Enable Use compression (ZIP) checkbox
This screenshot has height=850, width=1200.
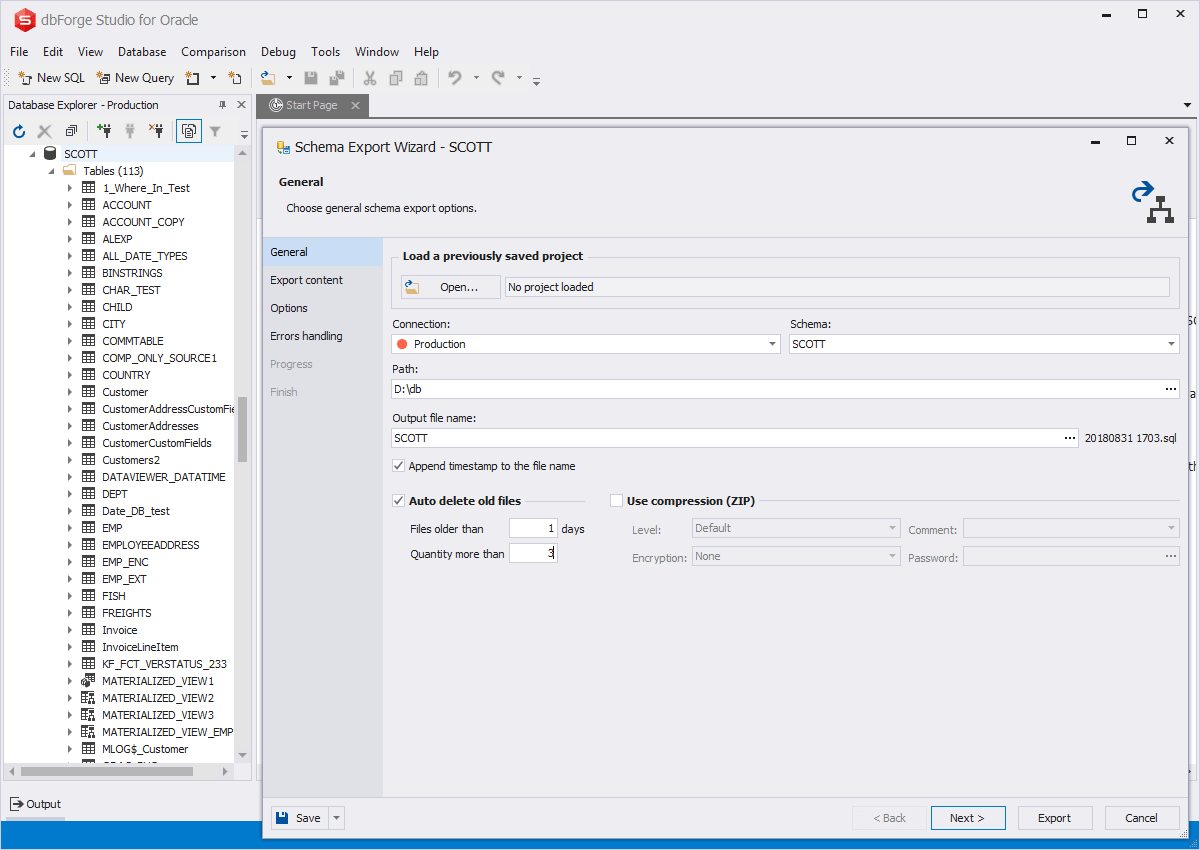pyautogui.click(x=616, y=501)
